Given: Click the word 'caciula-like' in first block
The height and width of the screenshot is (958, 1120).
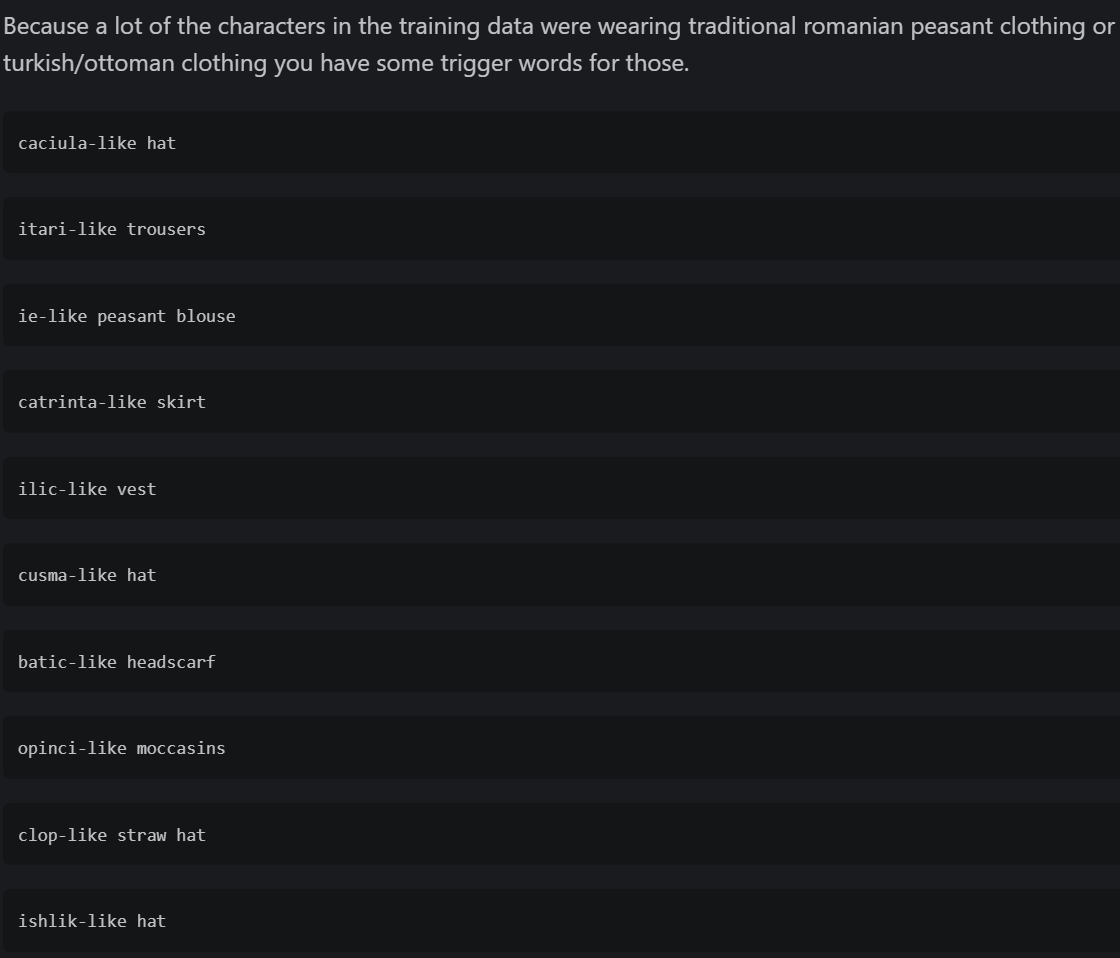Looking at the screenshot, I should 77,143.
